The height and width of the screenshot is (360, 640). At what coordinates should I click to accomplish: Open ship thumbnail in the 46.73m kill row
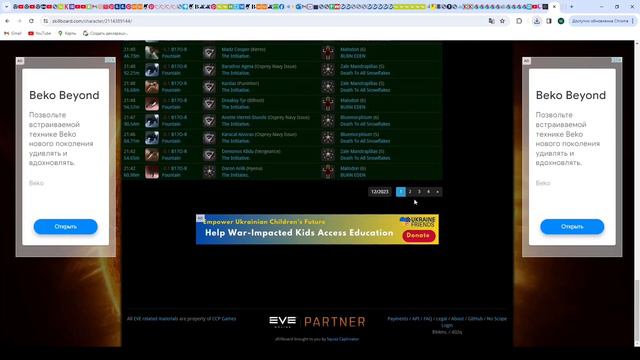click(152, 53)
